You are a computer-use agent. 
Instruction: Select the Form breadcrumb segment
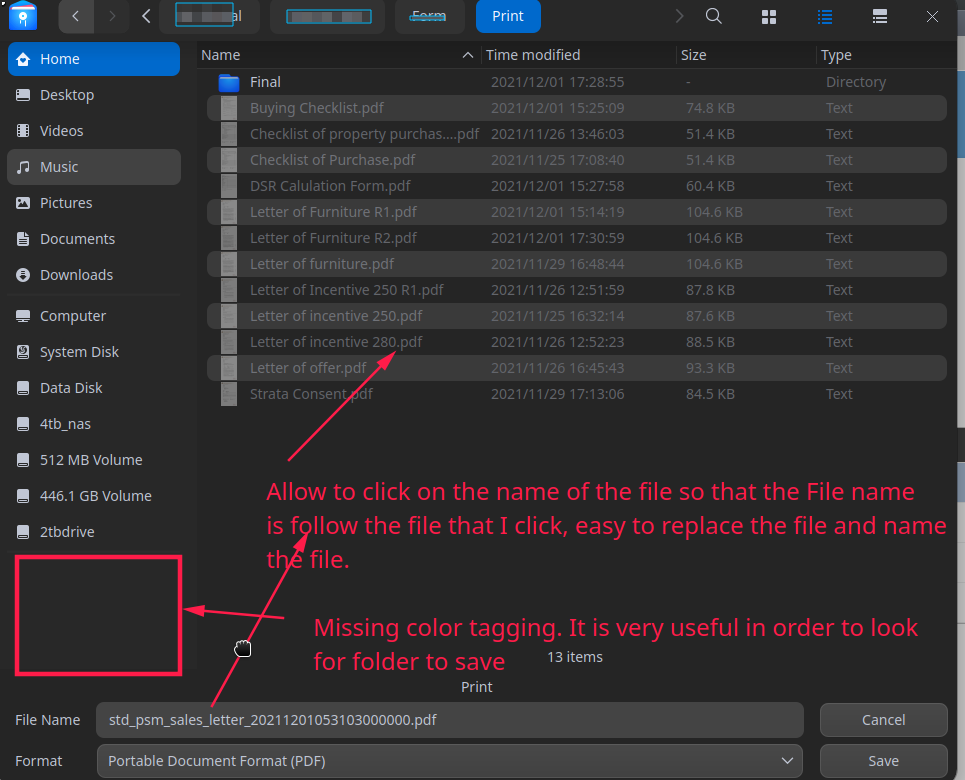click(x=429, y=16)
